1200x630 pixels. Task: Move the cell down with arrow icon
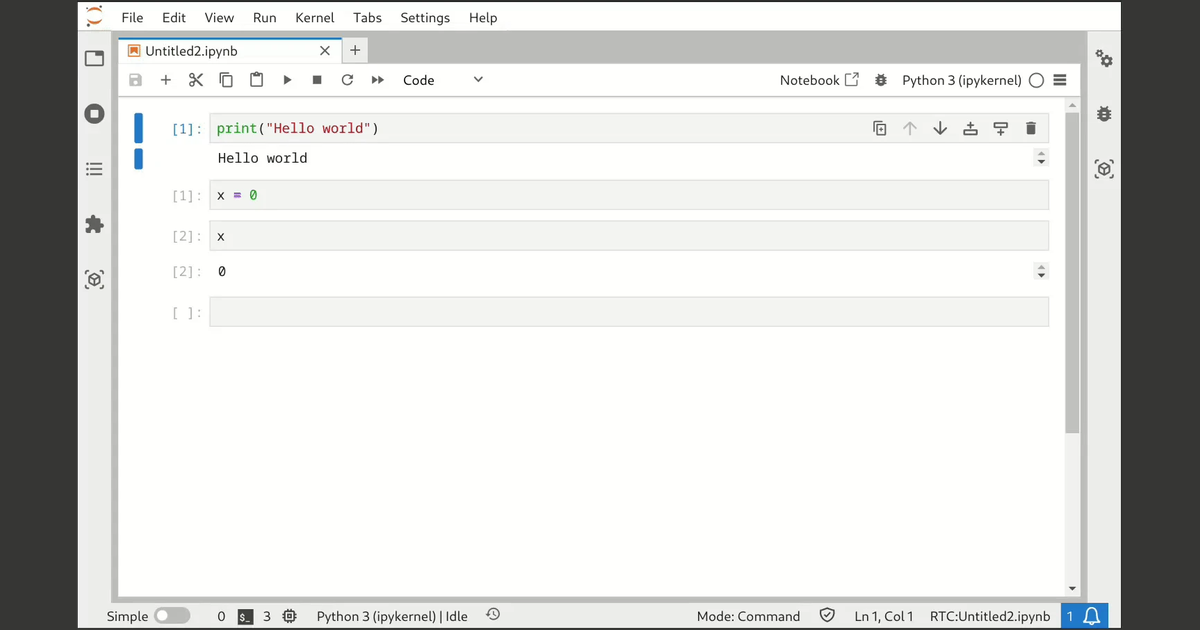(940, 128)
